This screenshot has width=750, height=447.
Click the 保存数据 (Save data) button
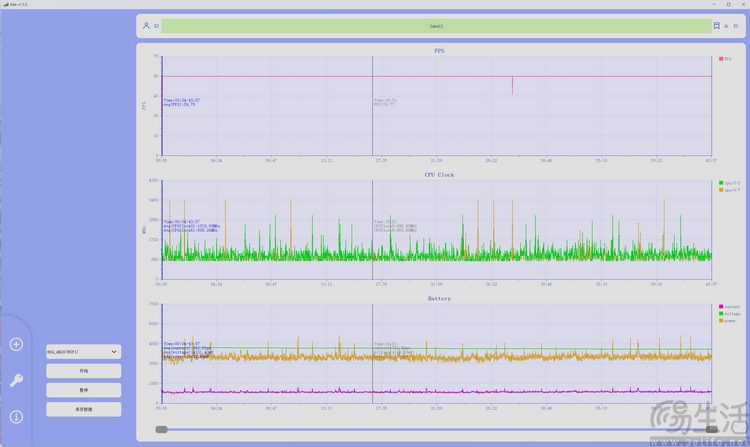[83, 409]
